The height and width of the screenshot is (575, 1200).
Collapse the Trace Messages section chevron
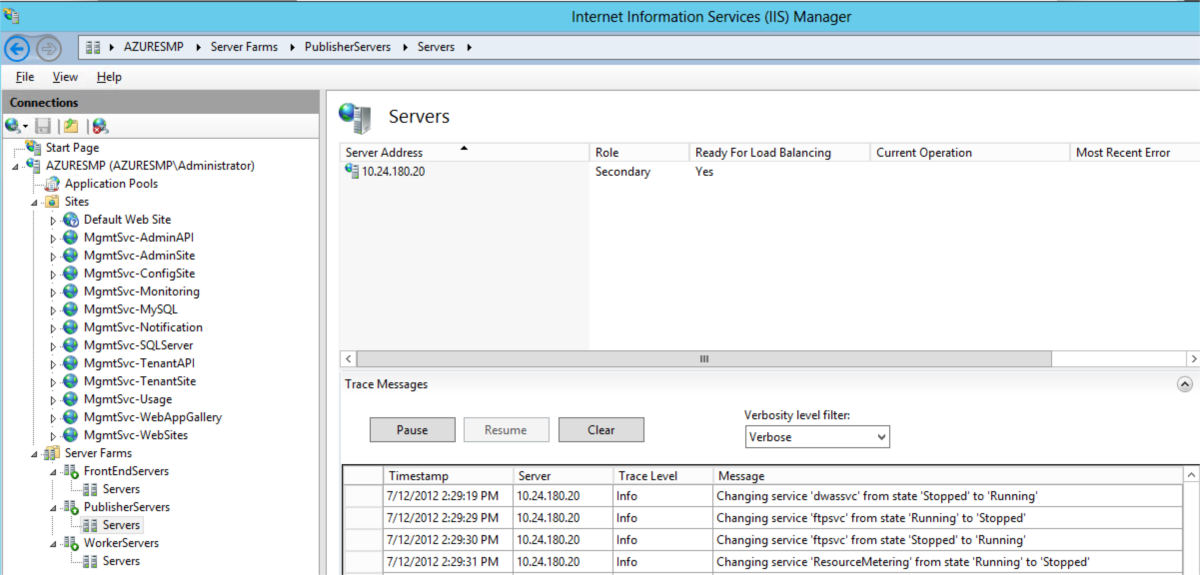(1184, 384)
